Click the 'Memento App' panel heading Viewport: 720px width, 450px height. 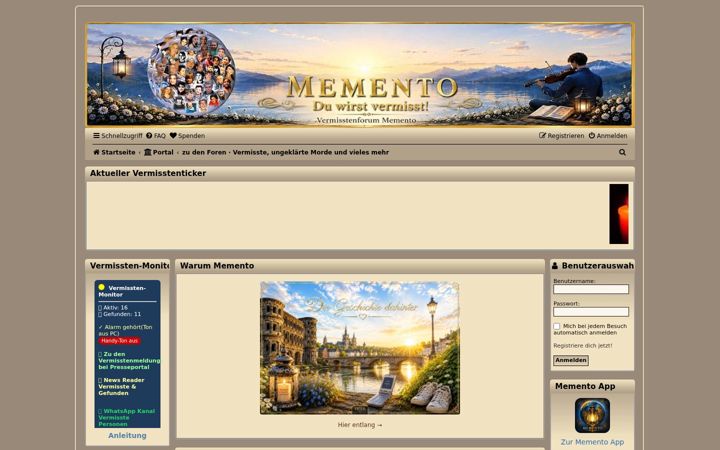[585, 386]
